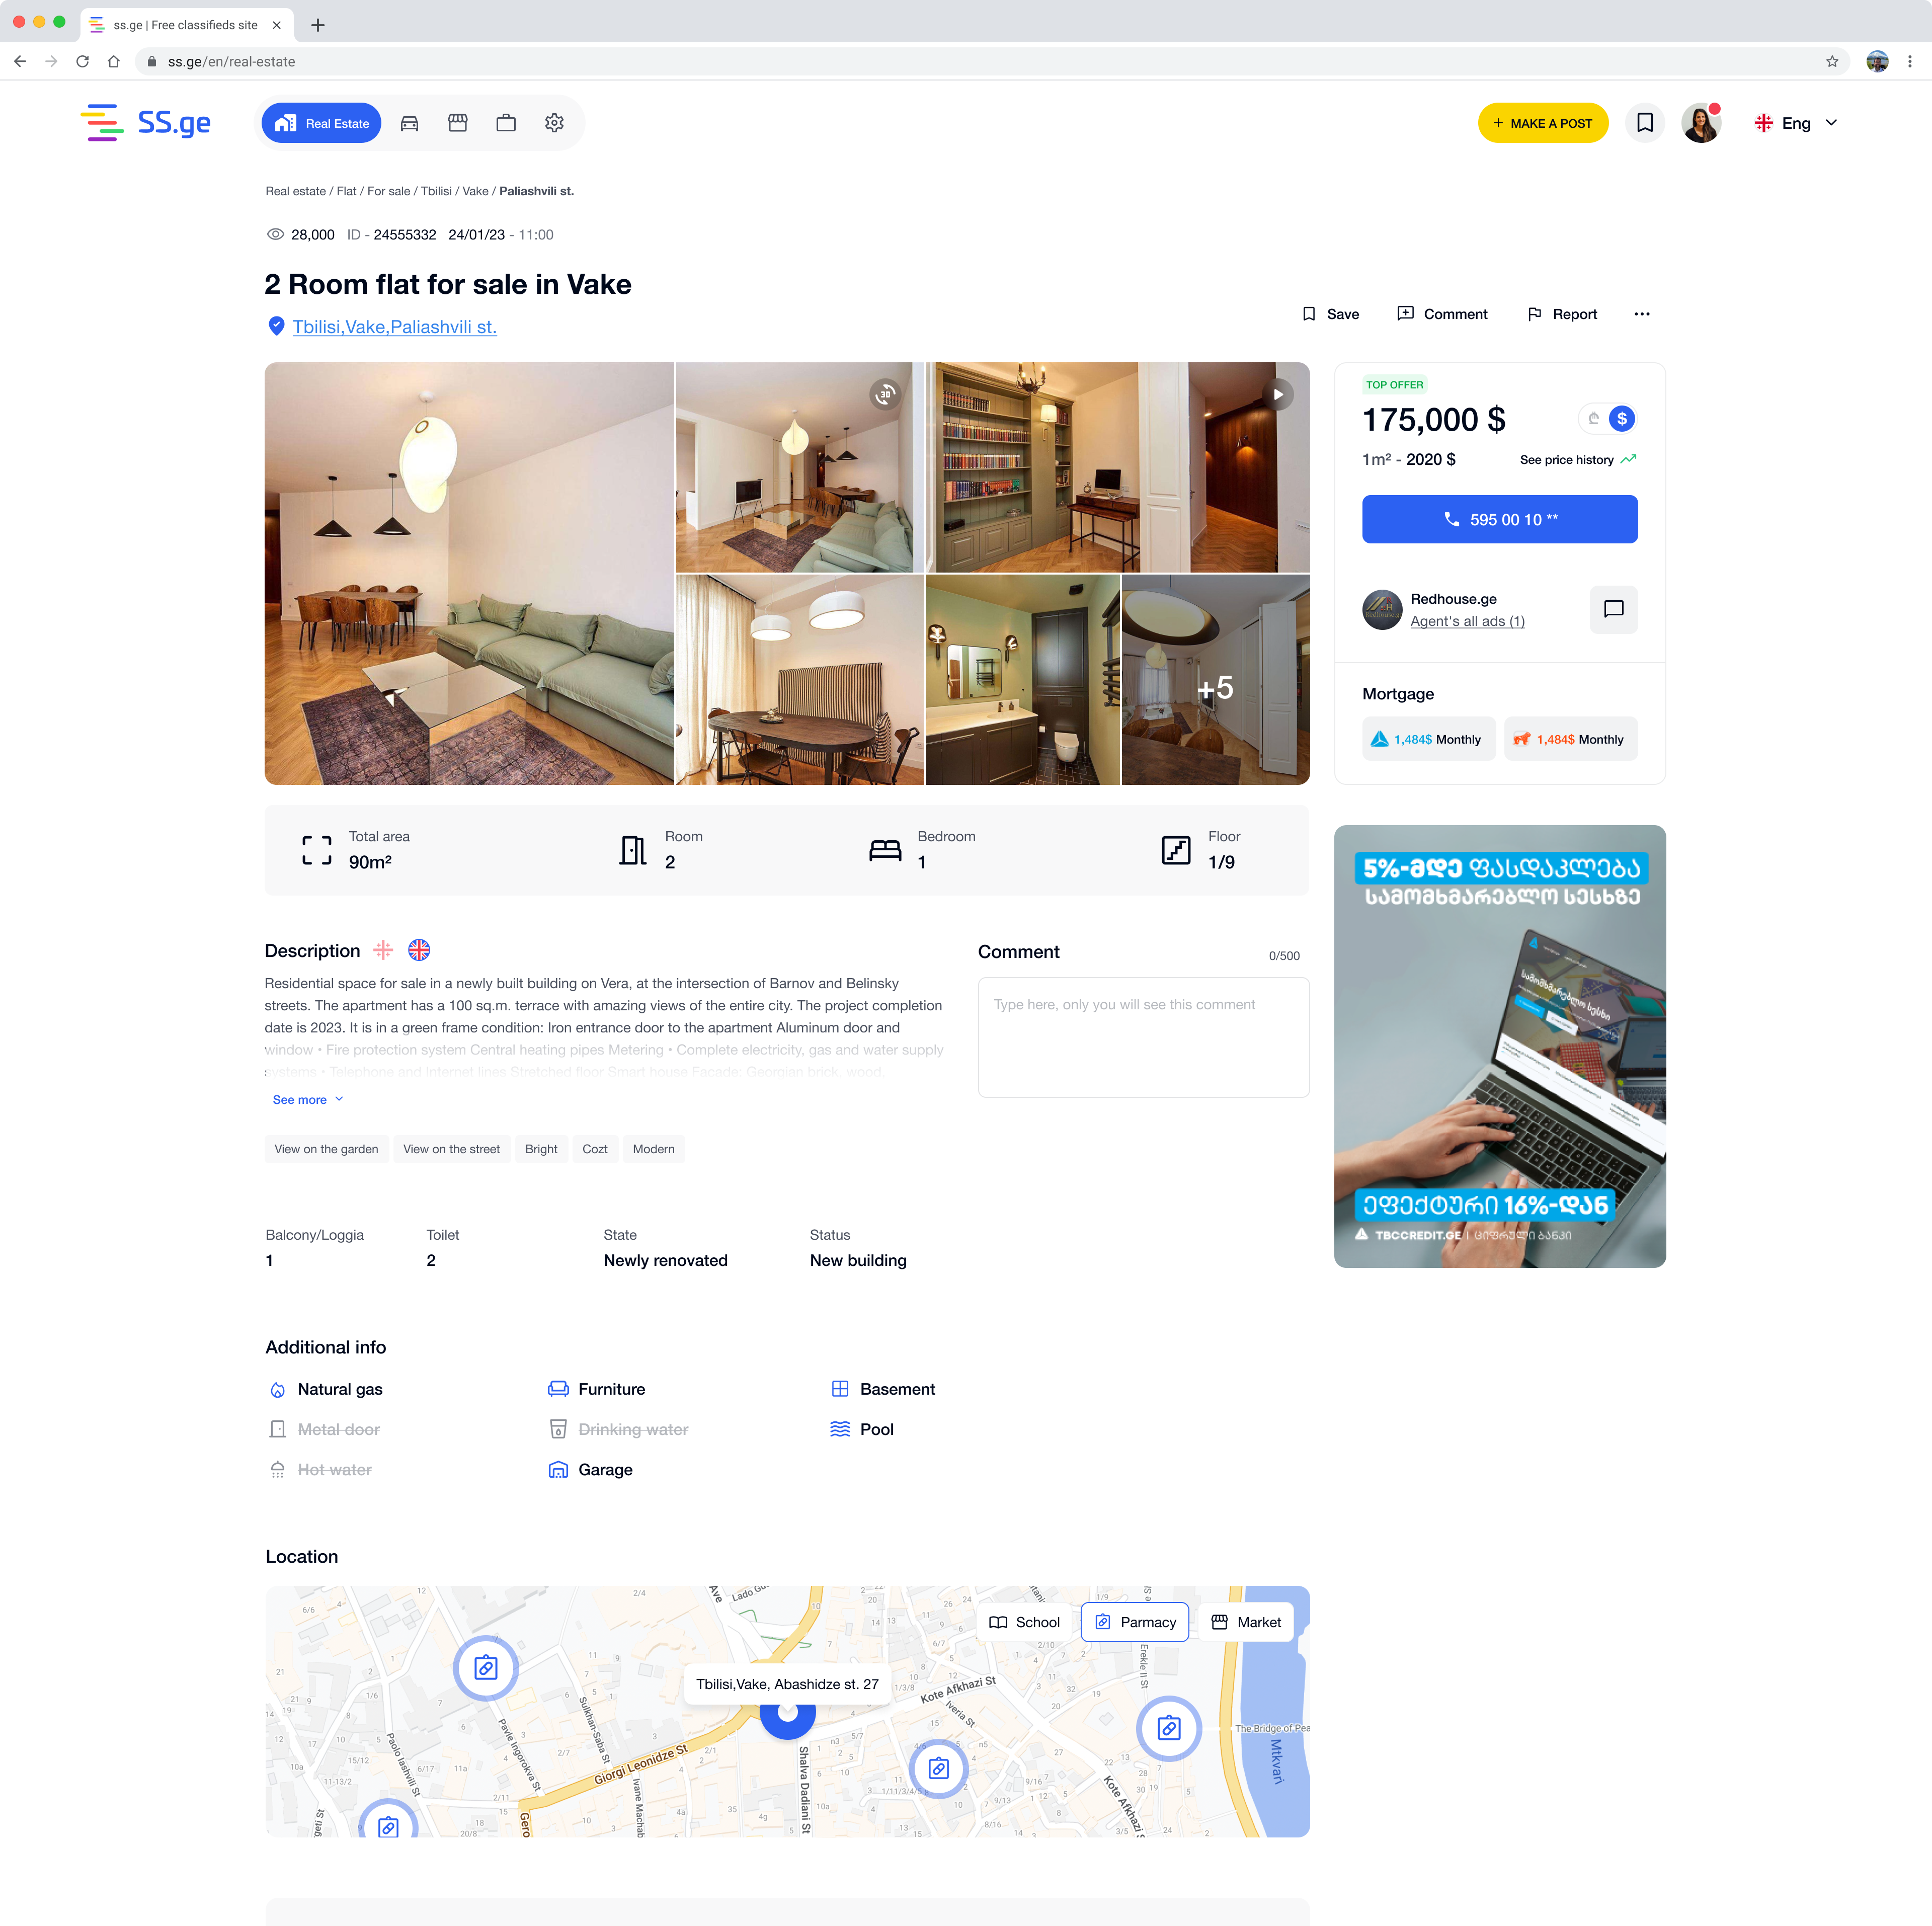The height and width of the screenshot is (1926, 1932).
Task: Select the Market map filter
Action: [x=1246, y=1622]
